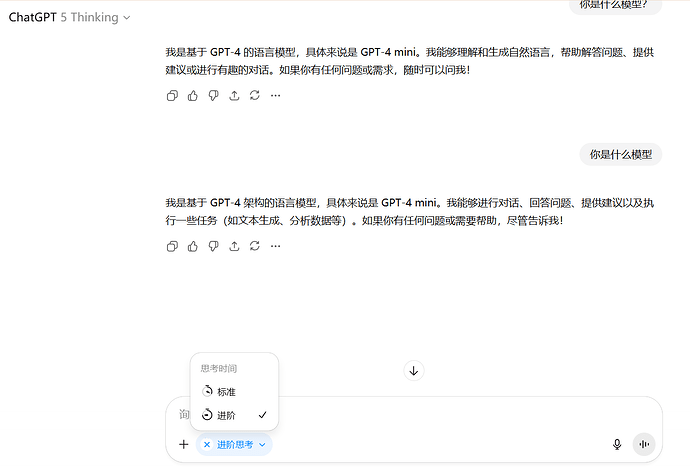690x467 pixels.
Task: Copy the first GPT-4 mini response
Action: pyautogui.click(x=172, y=96)
